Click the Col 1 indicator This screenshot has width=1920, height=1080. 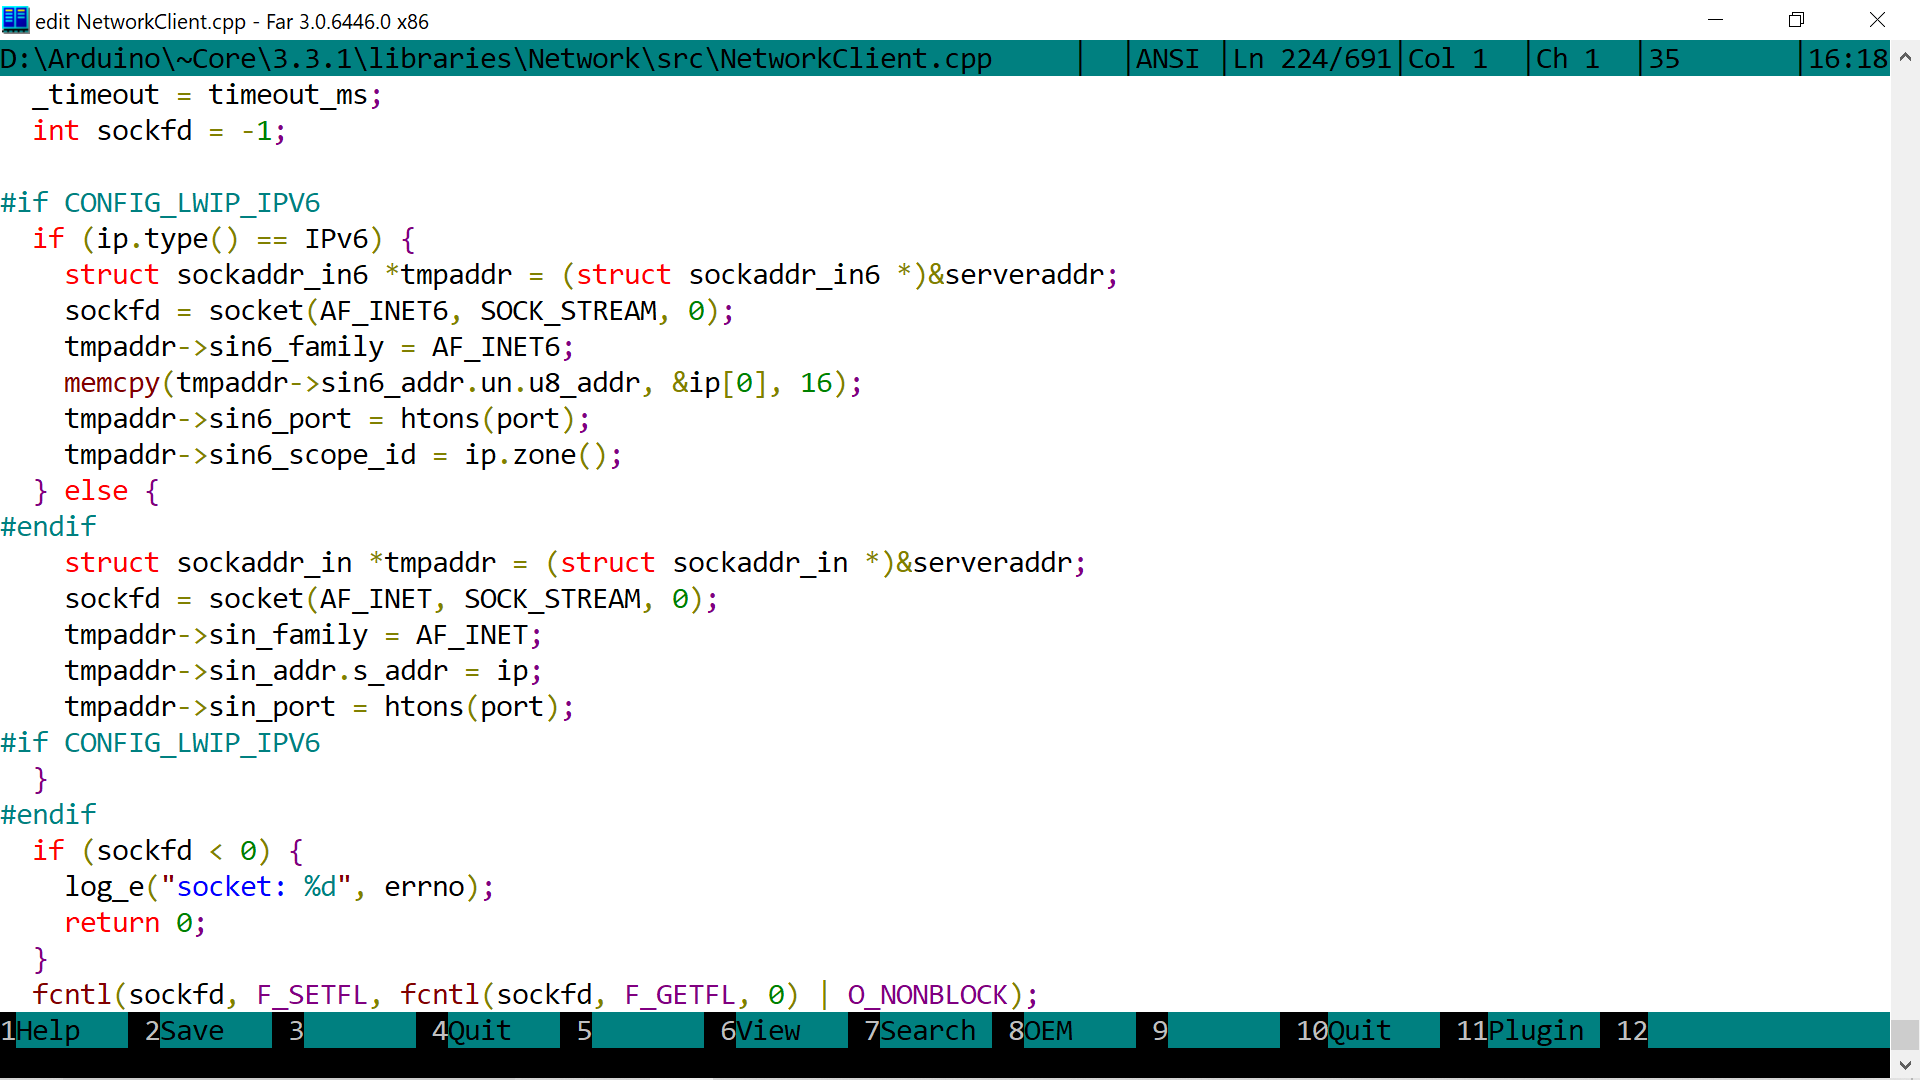(1447, 59)
